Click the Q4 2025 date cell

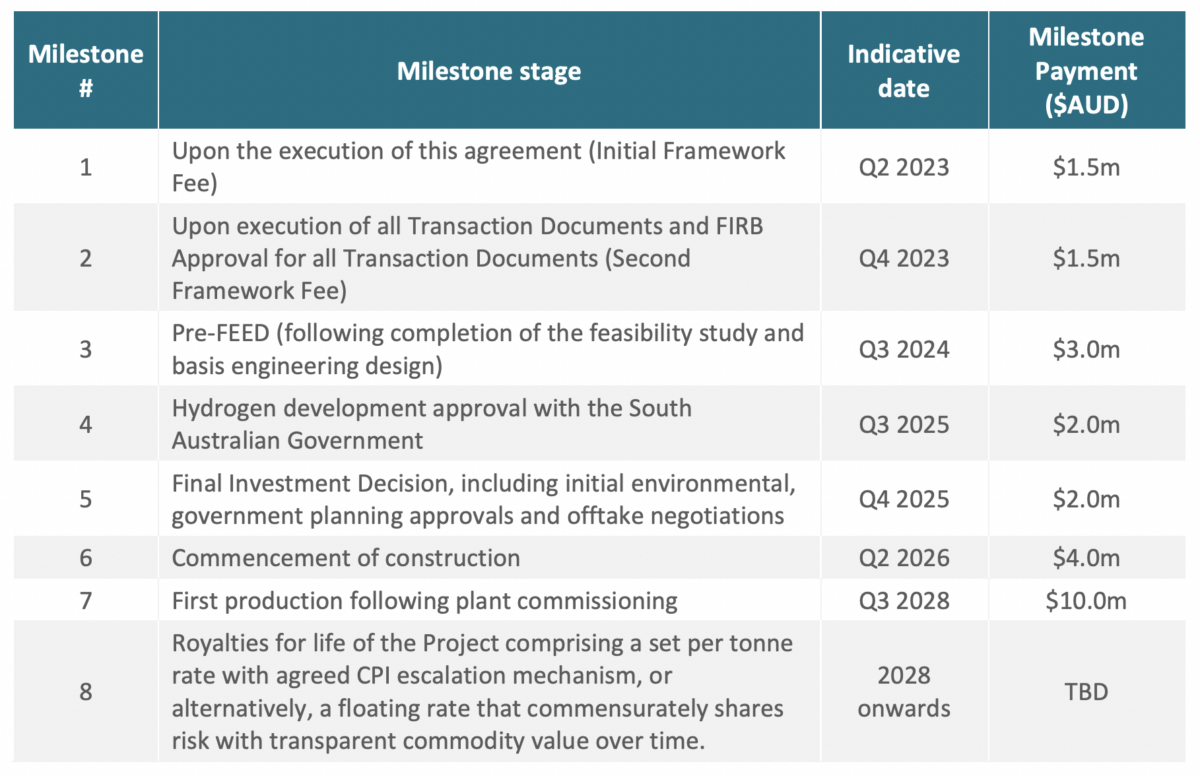(x=904, y=499)
